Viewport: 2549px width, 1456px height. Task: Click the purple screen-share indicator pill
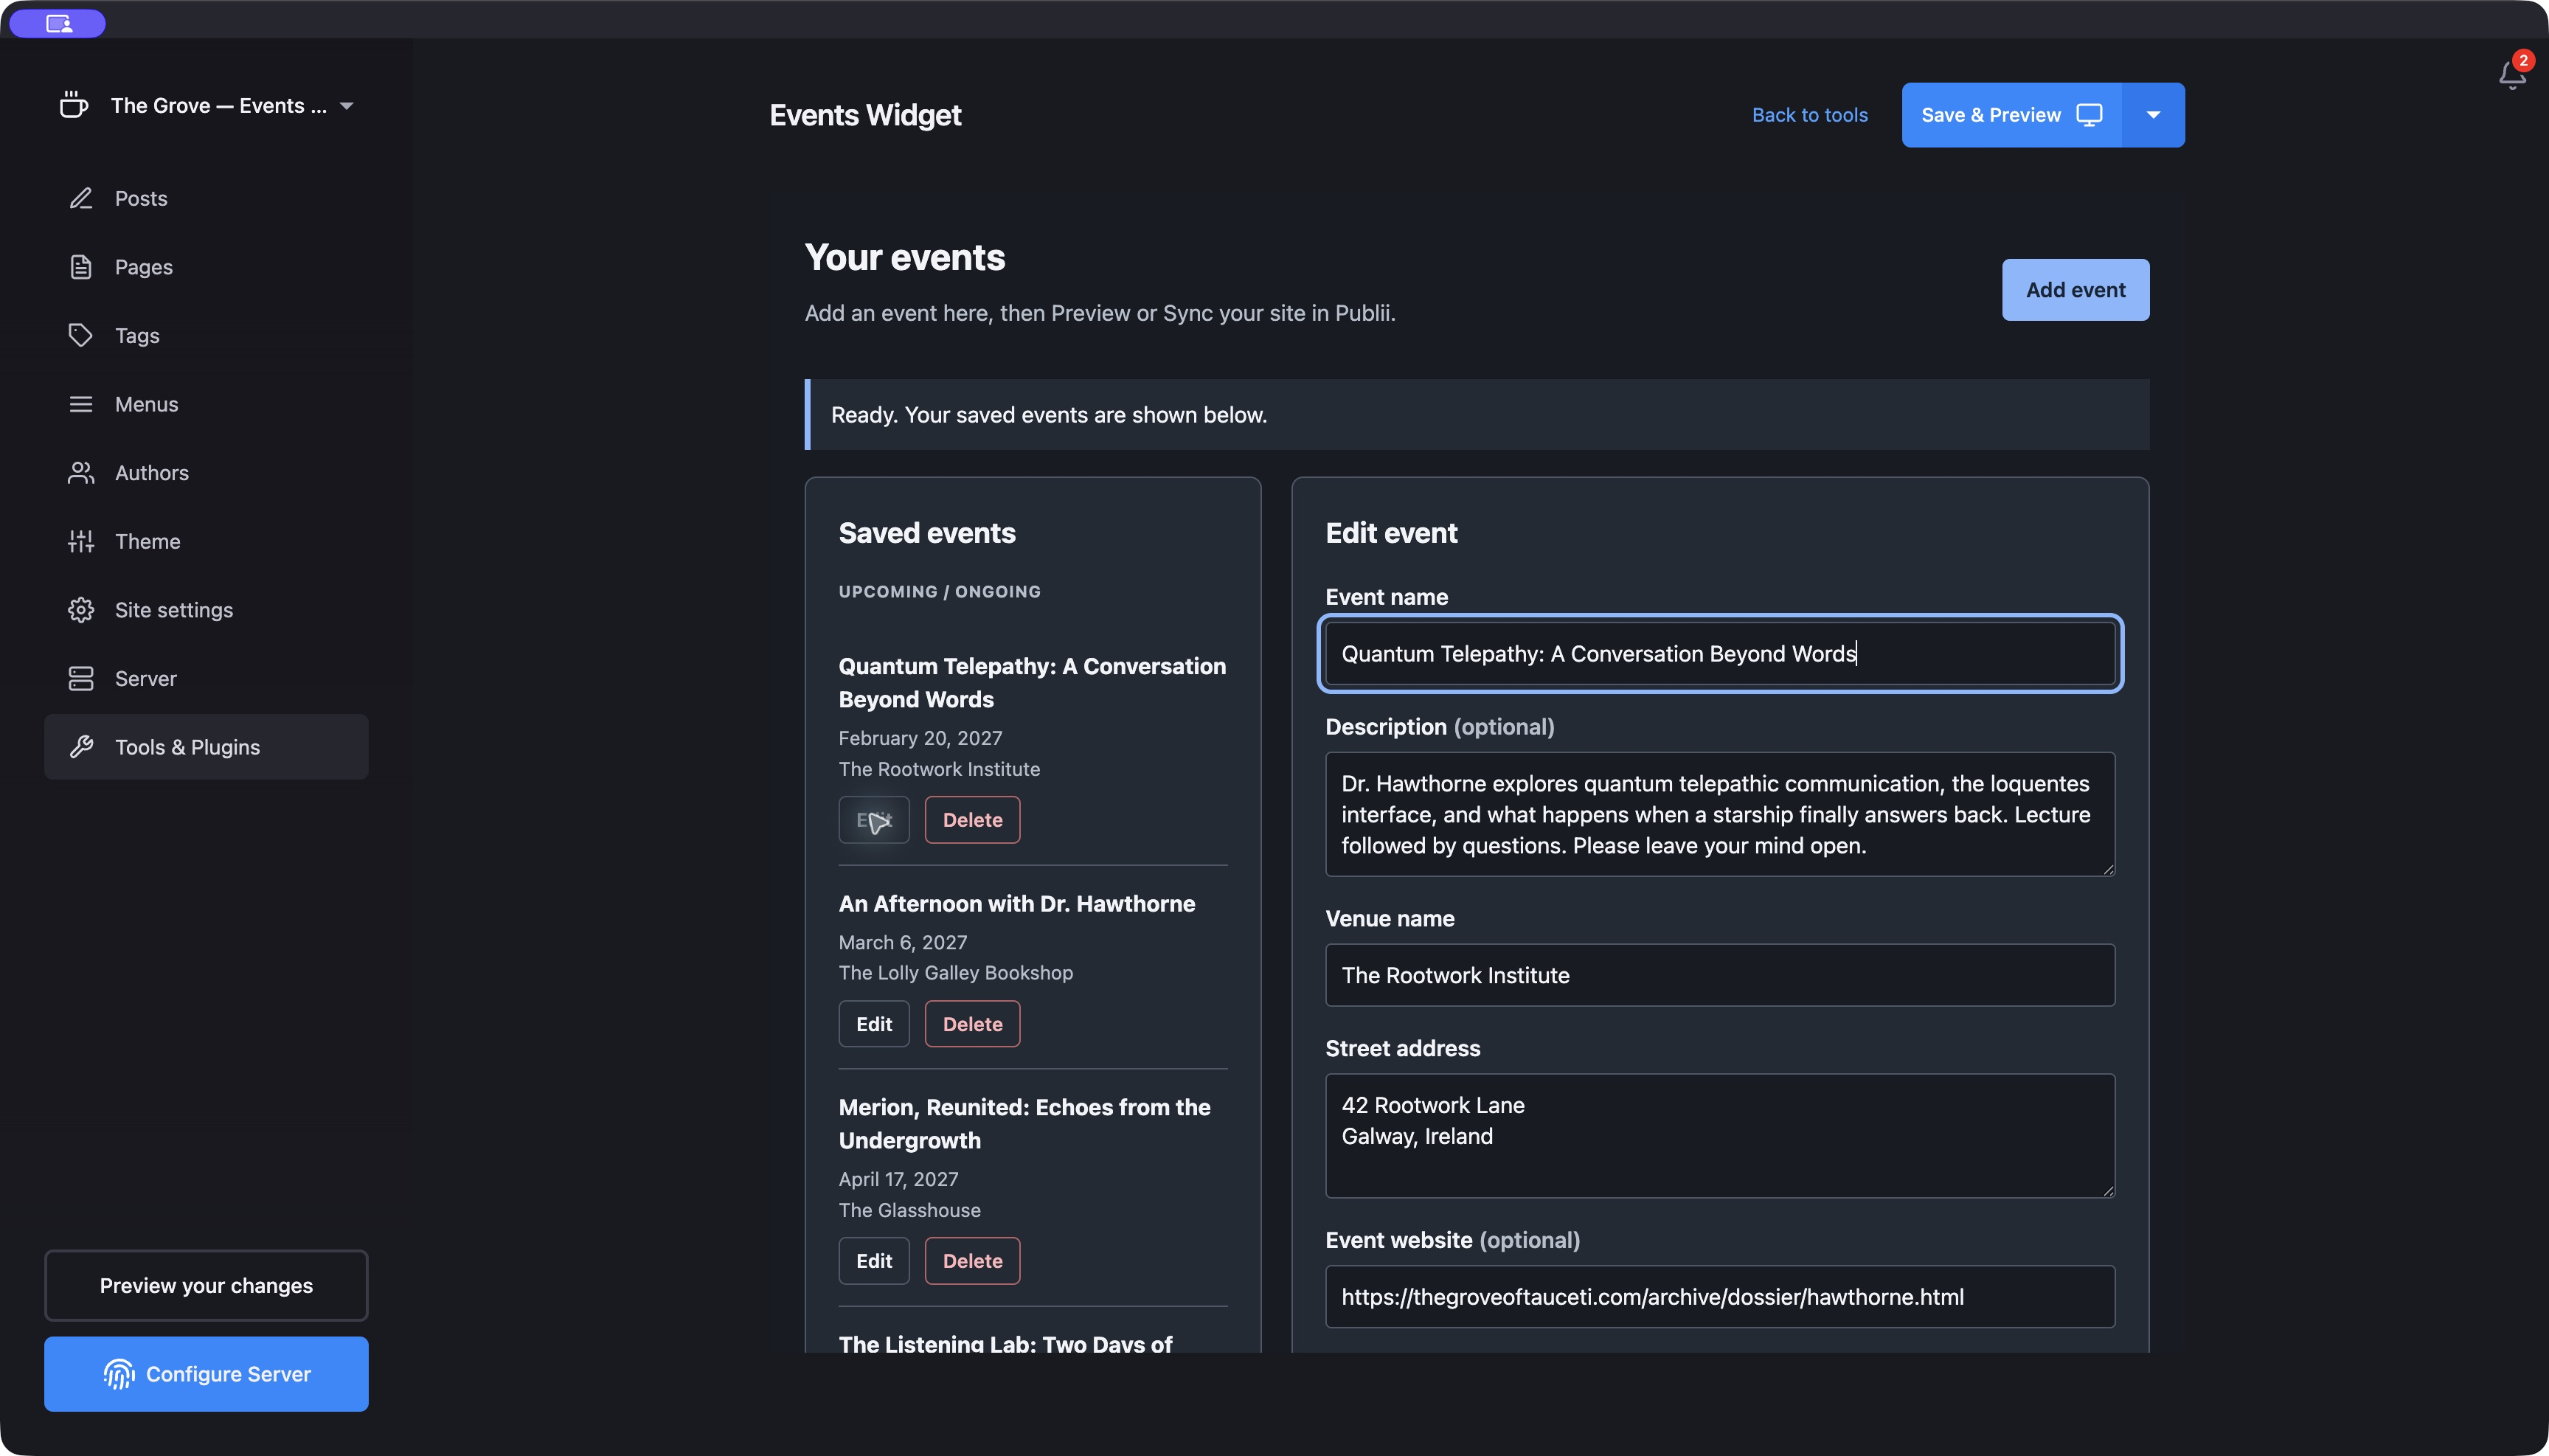pyautogui.click(x=58, y=23)
